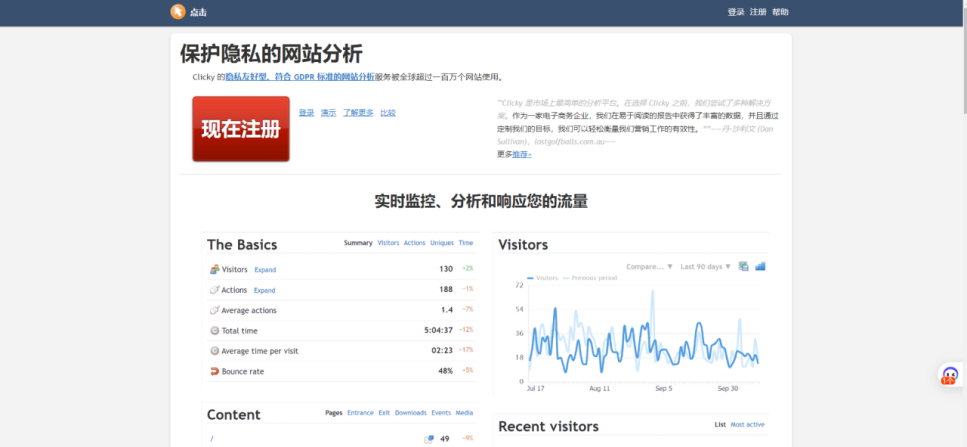Select the List tab in Recent visitors
967x447 pixels.
pyautogui.click(x=720, y=425)
